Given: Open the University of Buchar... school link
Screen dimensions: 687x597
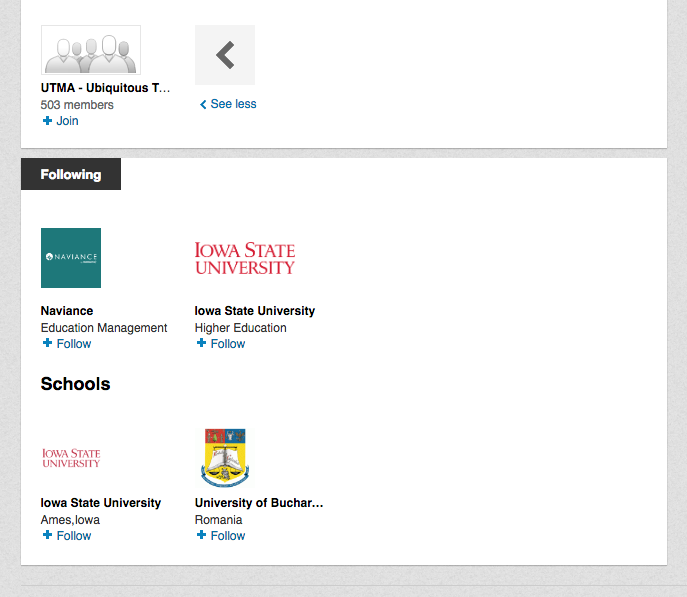Looking at the screenshot, I should [259, 502].
